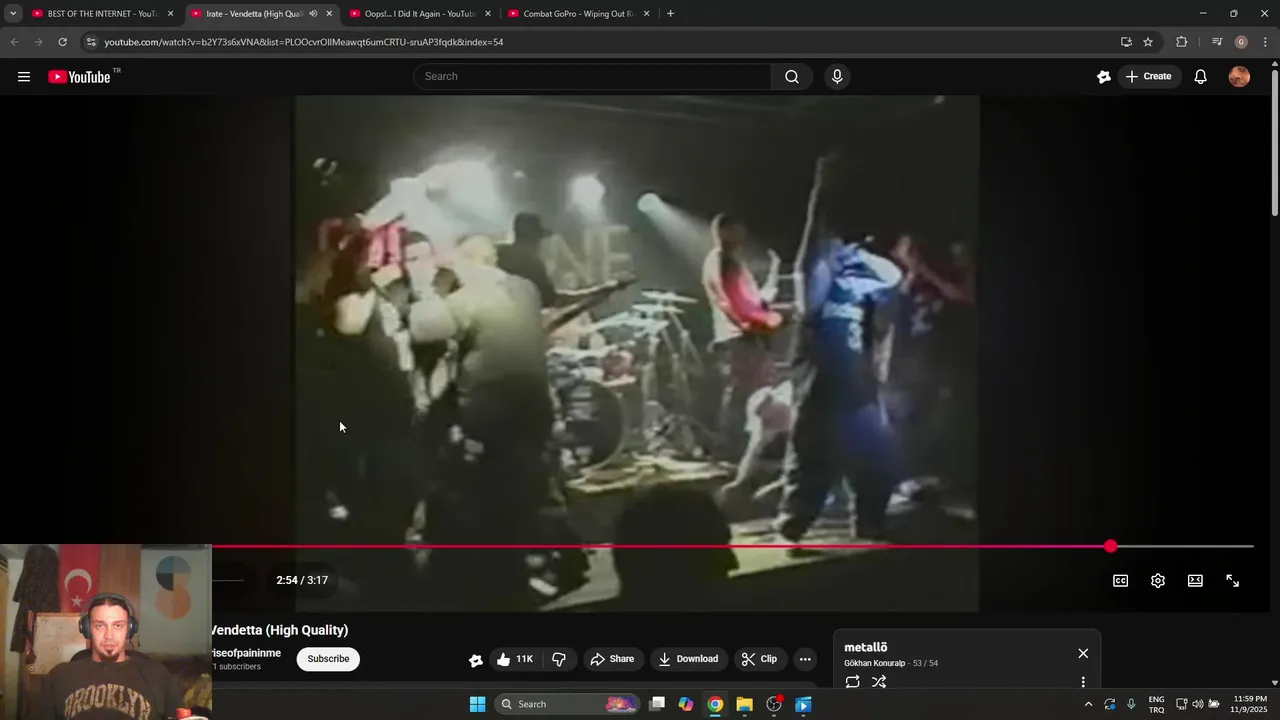The width and height of the screenshot is (1280, 720).
Task: Toggle playlist loop
Action: tap(852, 682)
